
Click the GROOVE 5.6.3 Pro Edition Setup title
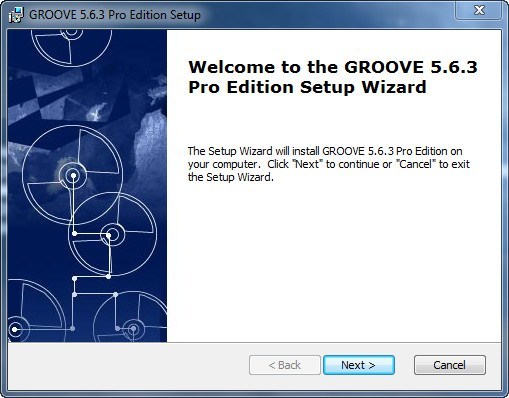[115, 15]
